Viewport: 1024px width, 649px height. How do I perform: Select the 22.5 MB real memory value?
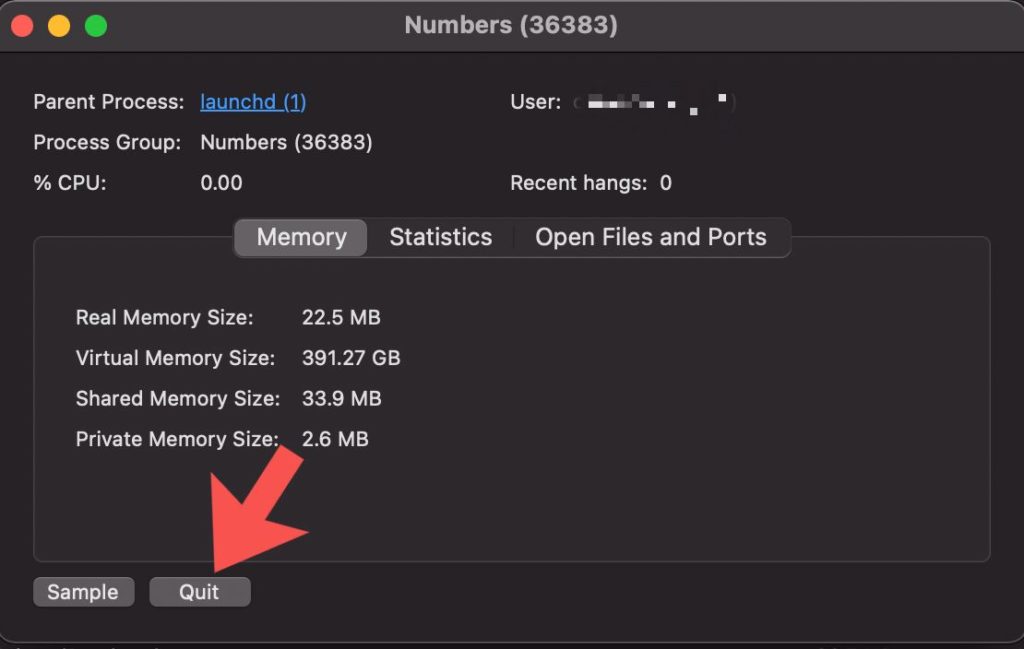click(341, 317)
